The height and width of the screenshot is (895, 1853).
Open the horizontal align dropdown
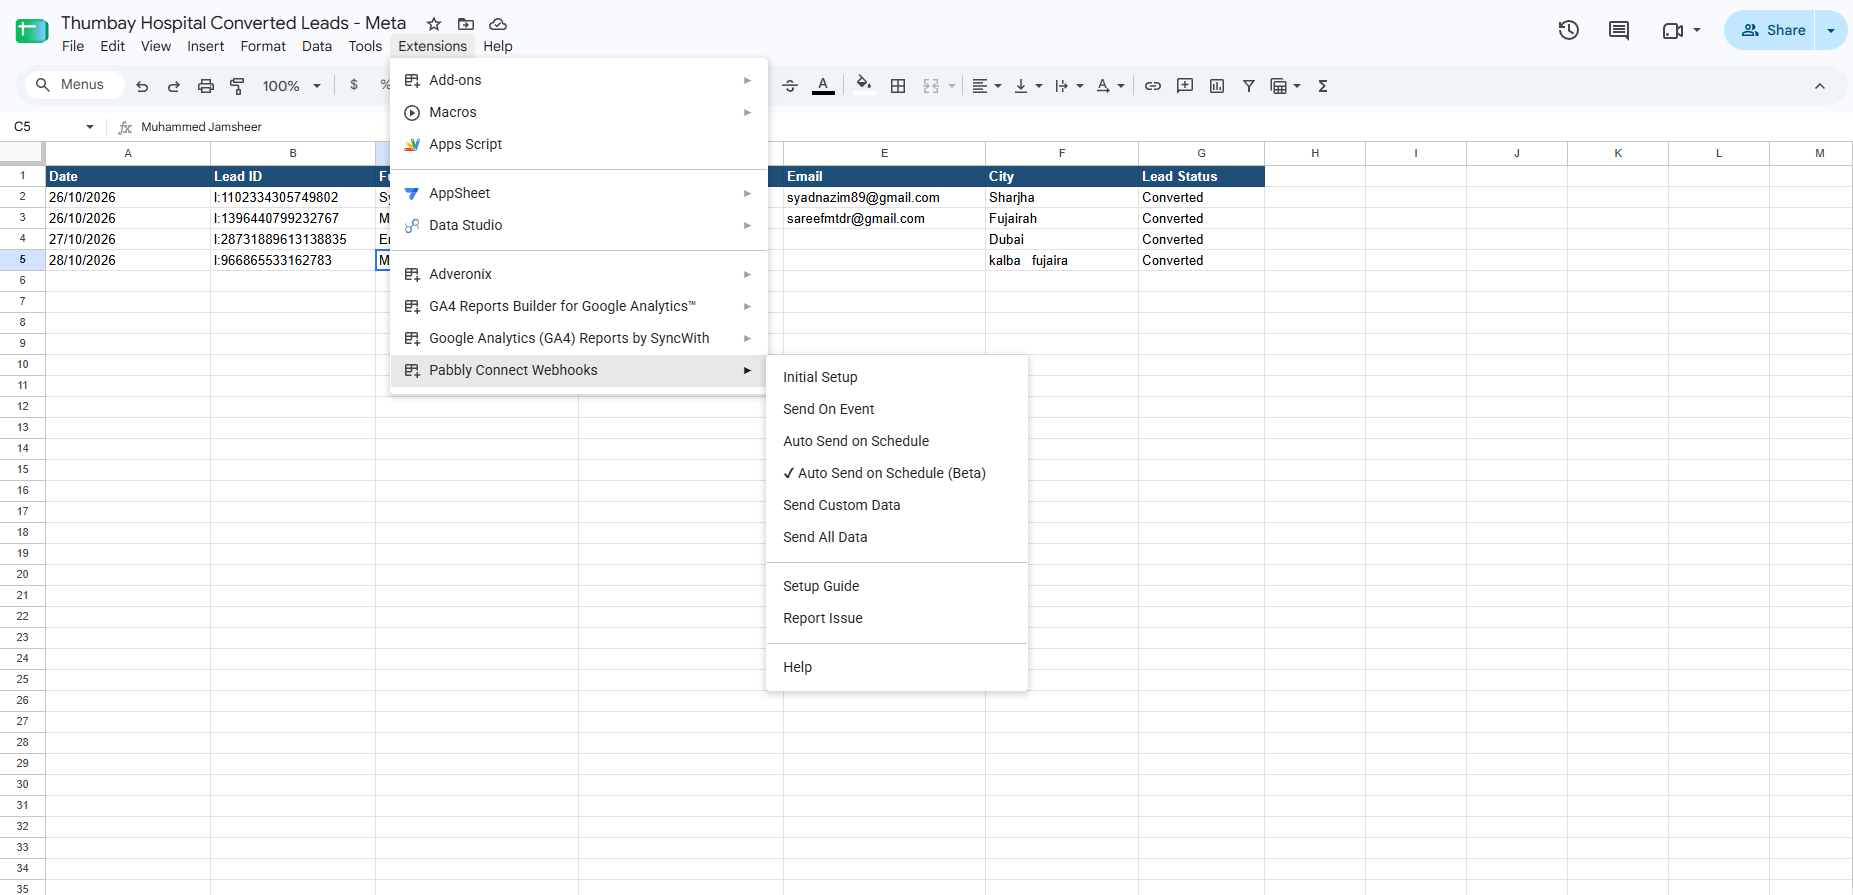pyautogui.click(x=987, y=86)
